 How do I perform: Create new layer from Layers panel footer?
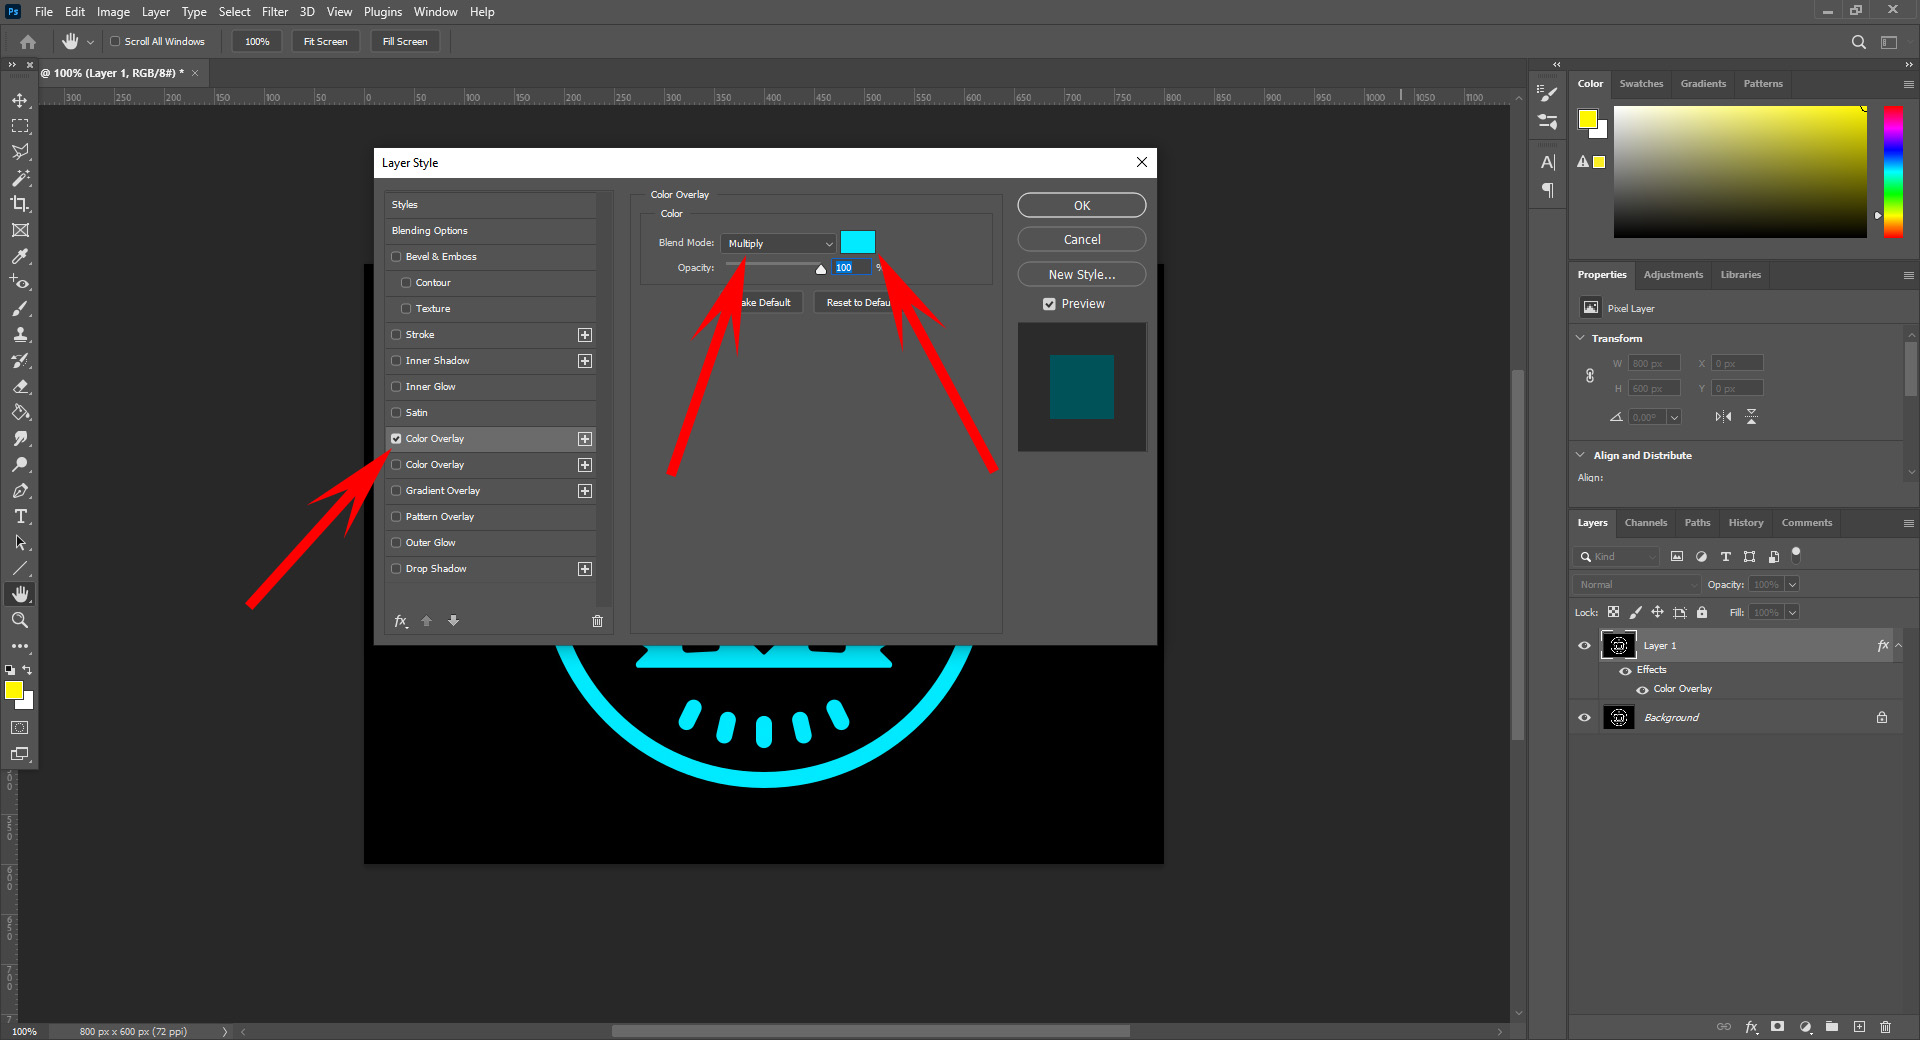click(x=1859, y=1026)
